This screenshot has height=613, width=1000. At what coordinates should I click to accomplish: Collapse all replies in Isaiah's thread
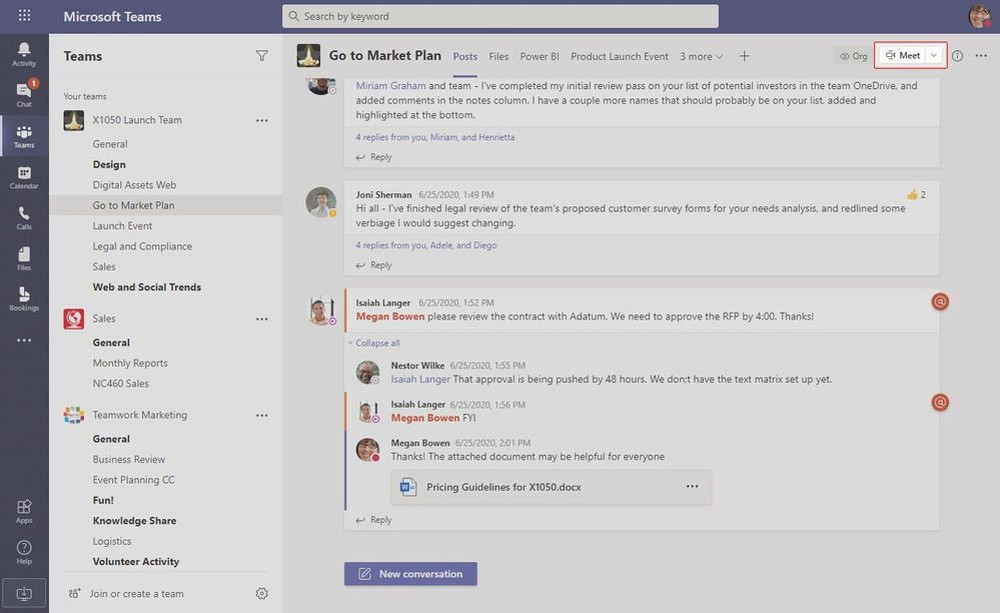[377, 343]
